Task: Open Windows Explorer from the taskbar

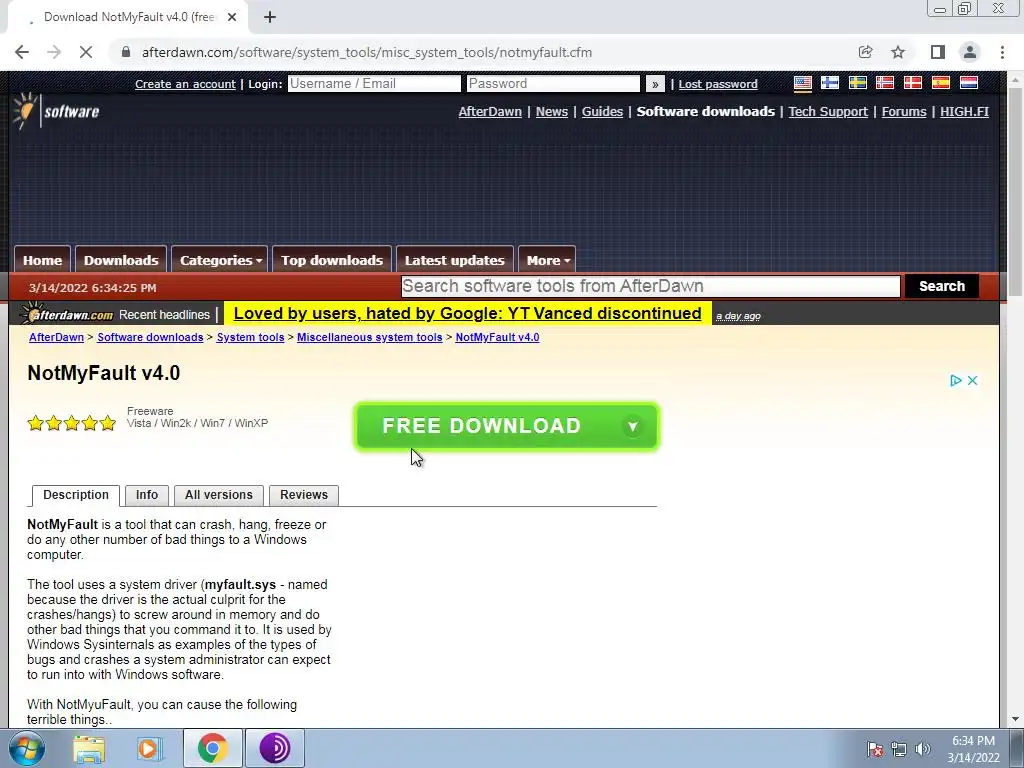Action: click(x=89, y=748)
